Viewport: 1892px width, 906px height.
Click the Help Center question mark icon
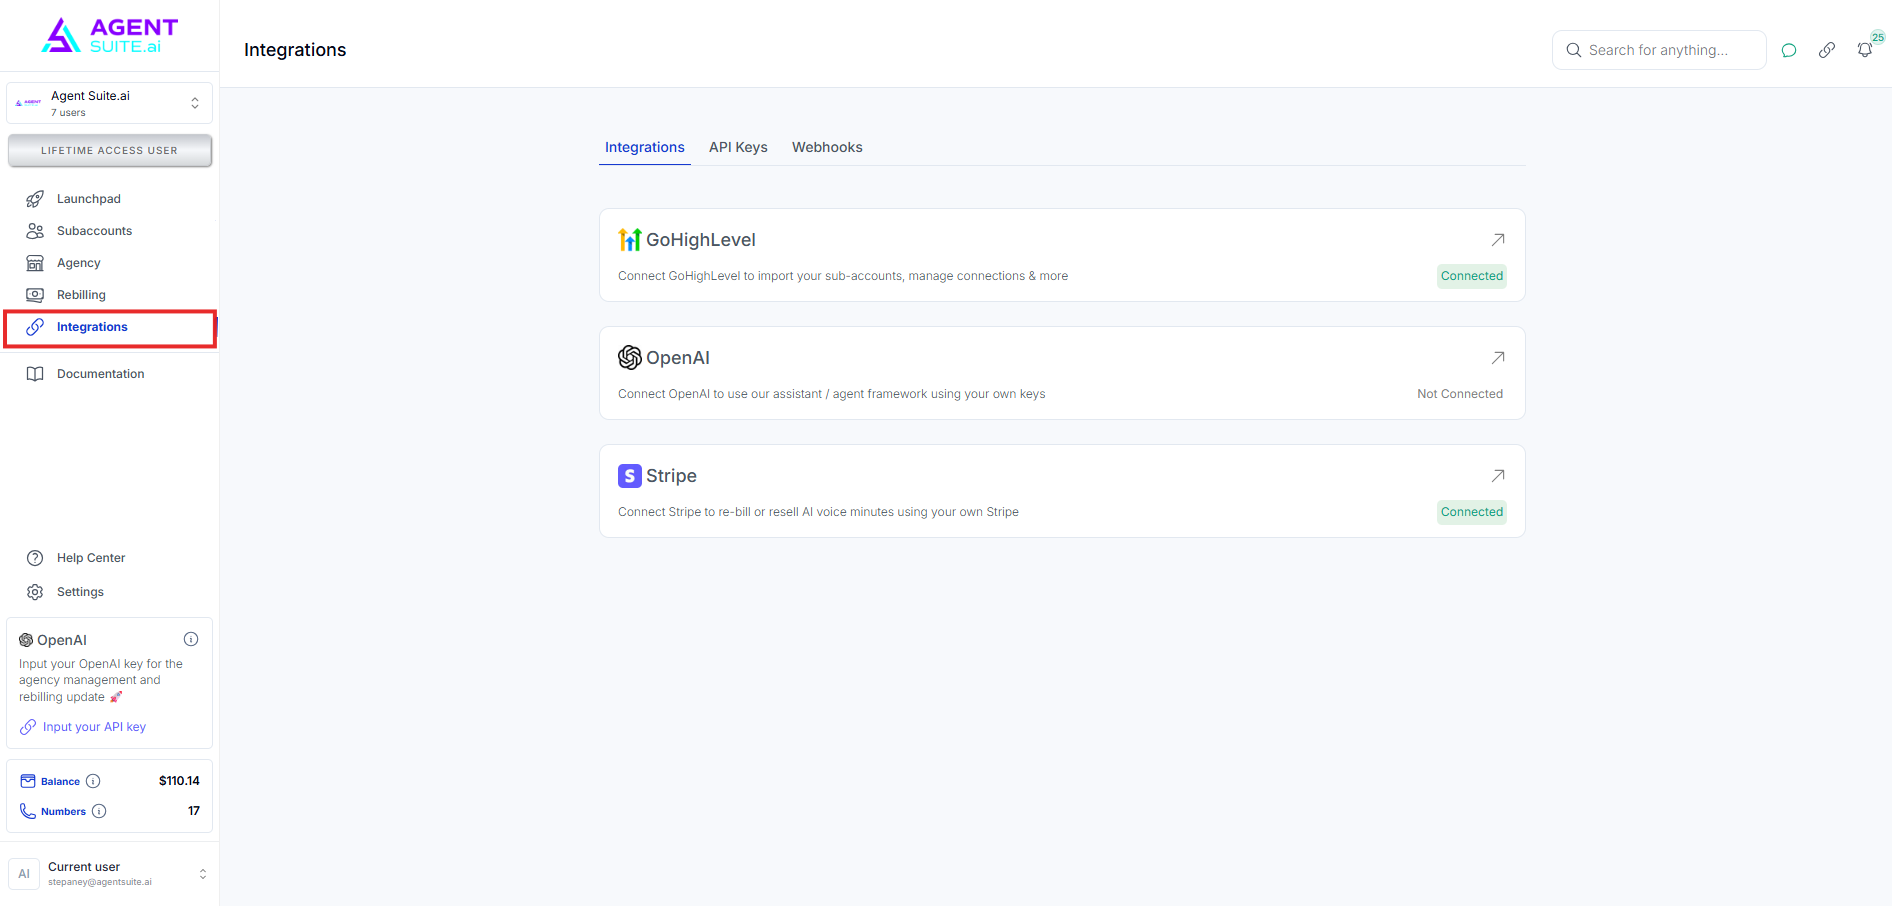tap(35, 558)
